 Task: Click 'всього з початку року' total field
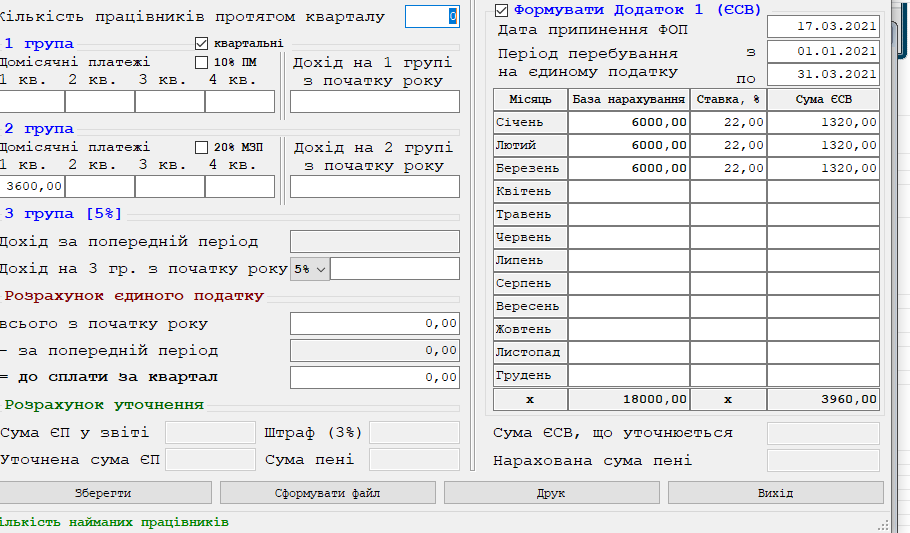(x=375, y=323)
